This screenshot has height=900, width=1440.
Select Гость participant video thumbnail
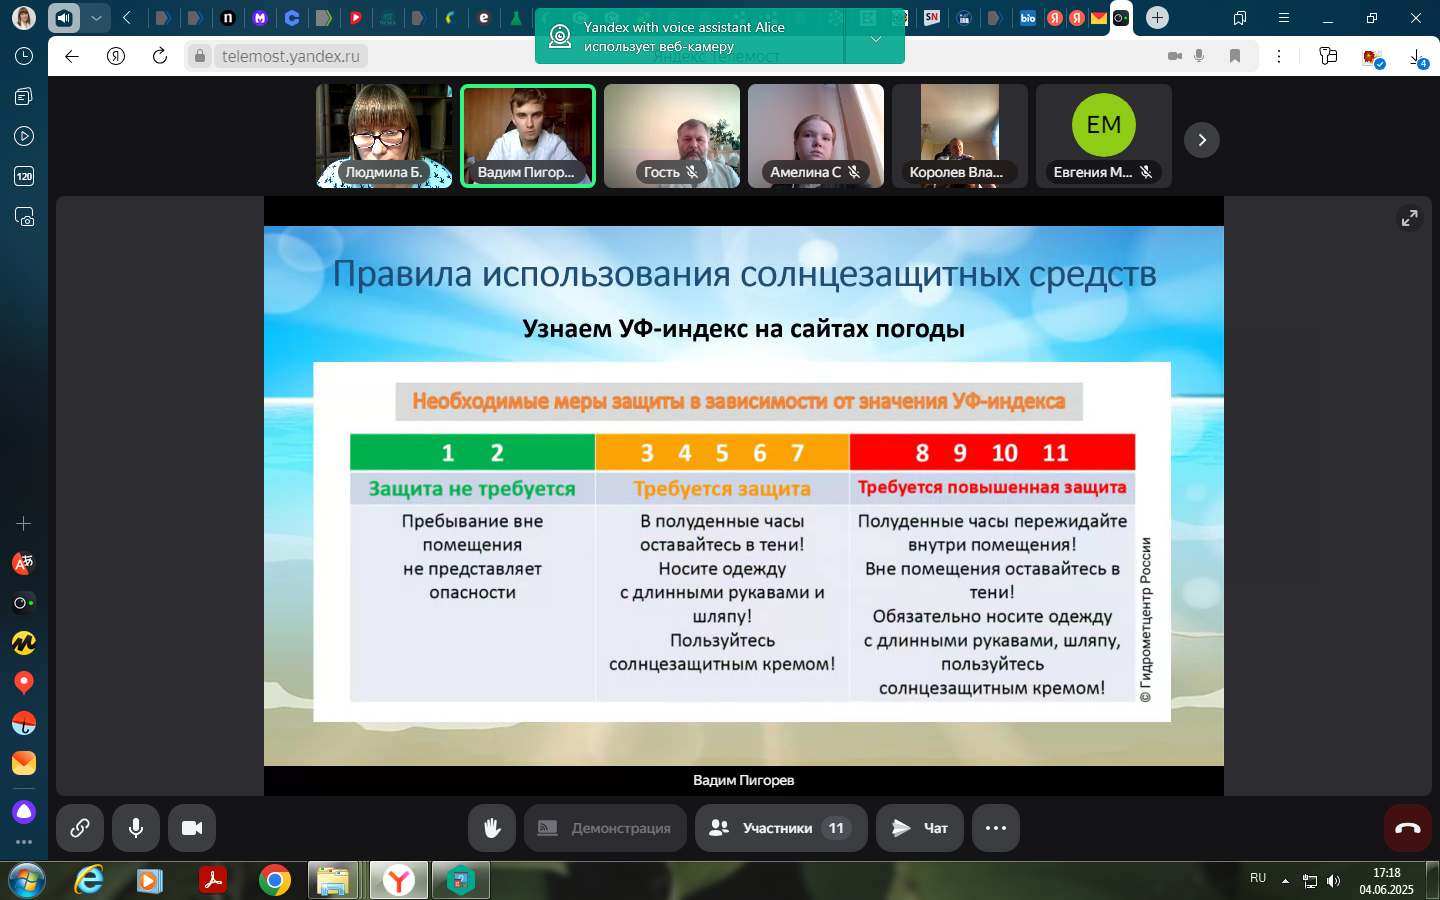(672, 136)
